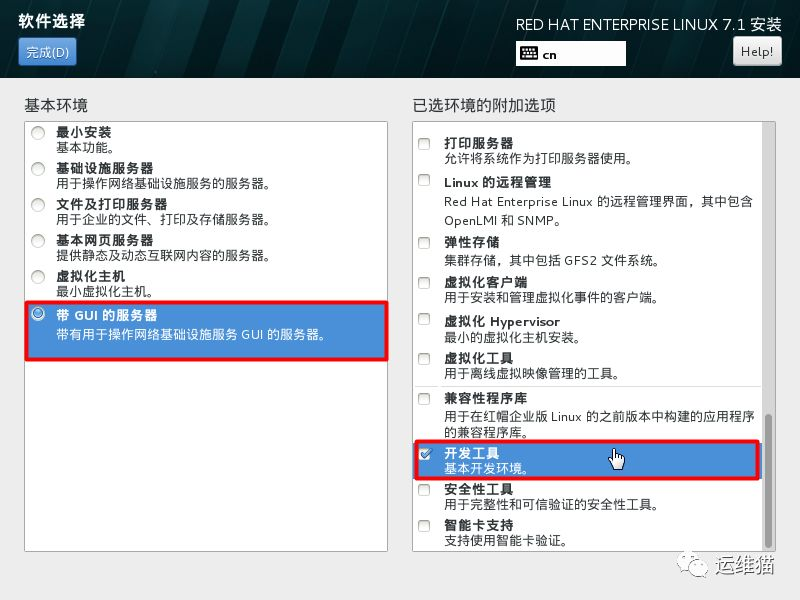This screenshot has height=600, width=800.
Task: Click the text 用于操作网络基础设施服务的服务器。
Action: [x=163, y=184]
